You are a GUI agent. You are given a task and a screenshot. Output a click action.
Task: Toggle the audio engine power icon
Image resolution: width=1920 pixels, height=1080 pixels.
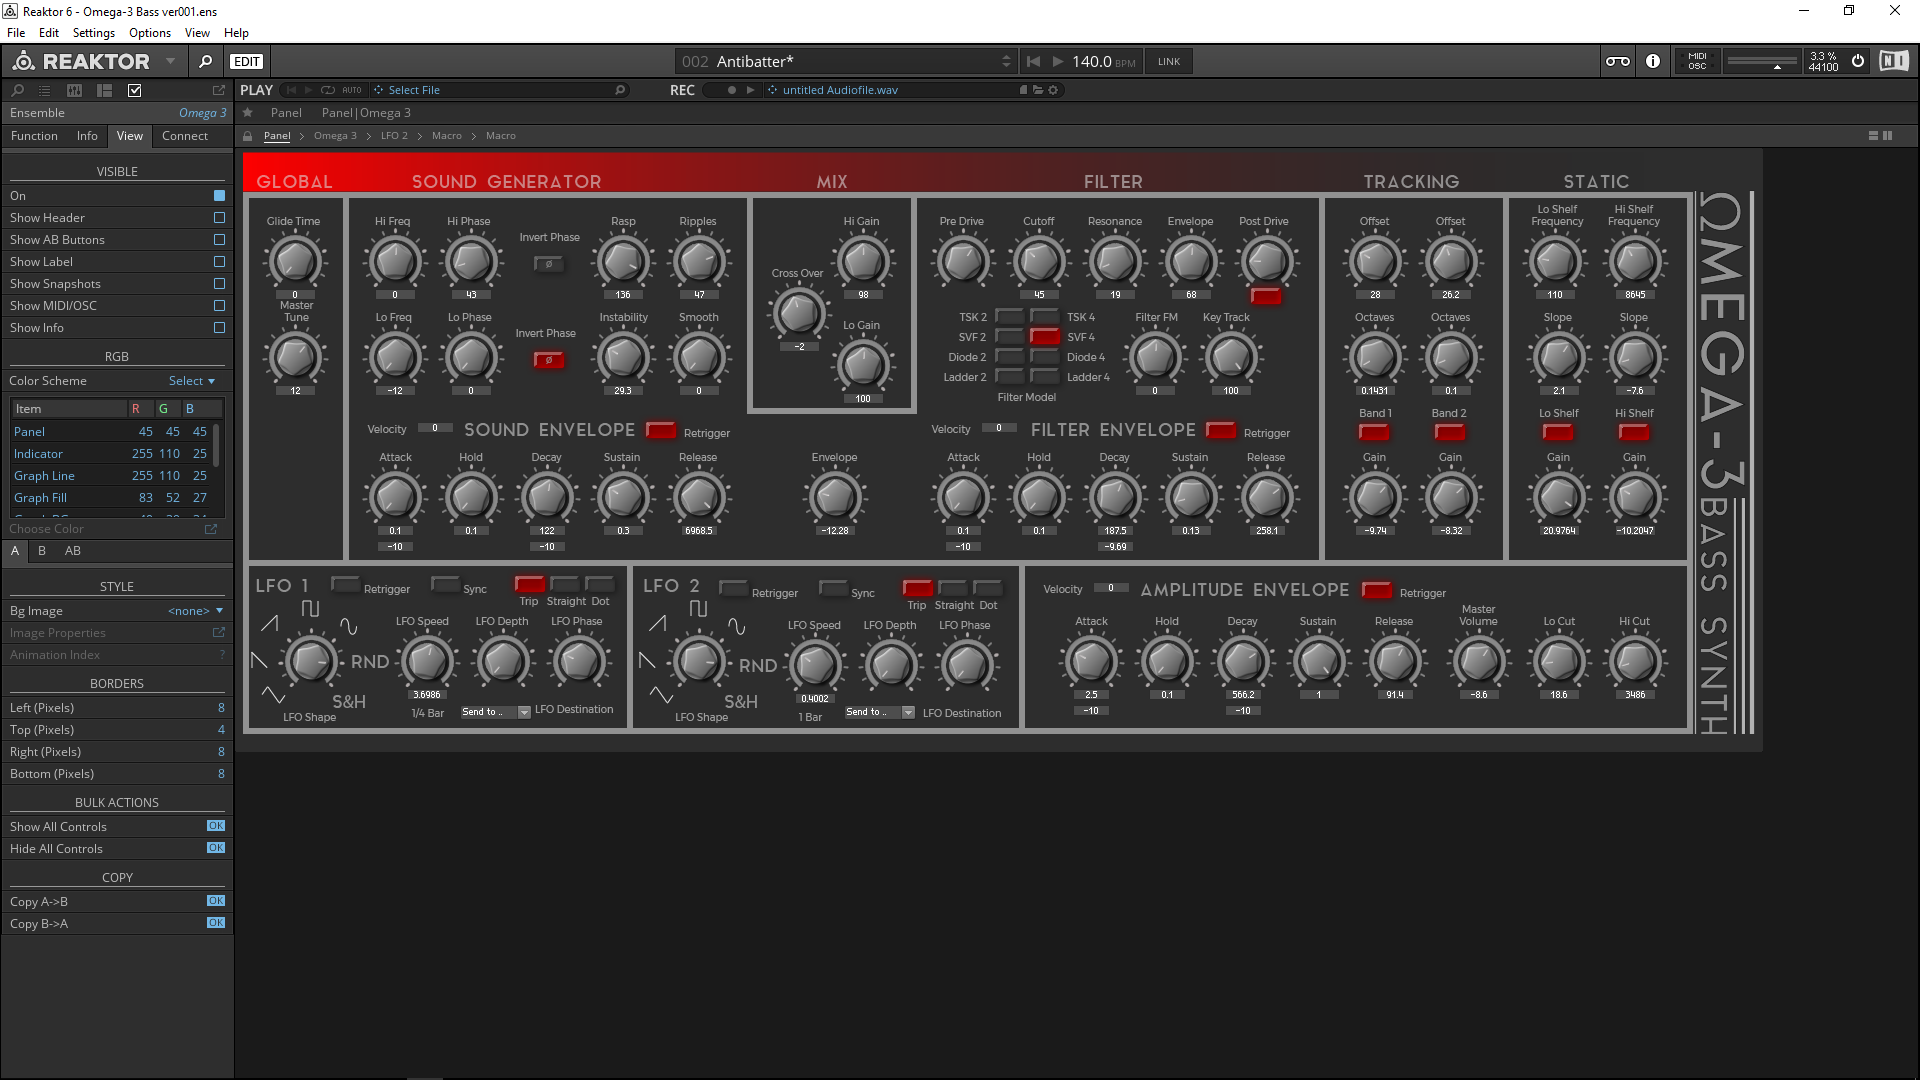[x=1858, y=61]
